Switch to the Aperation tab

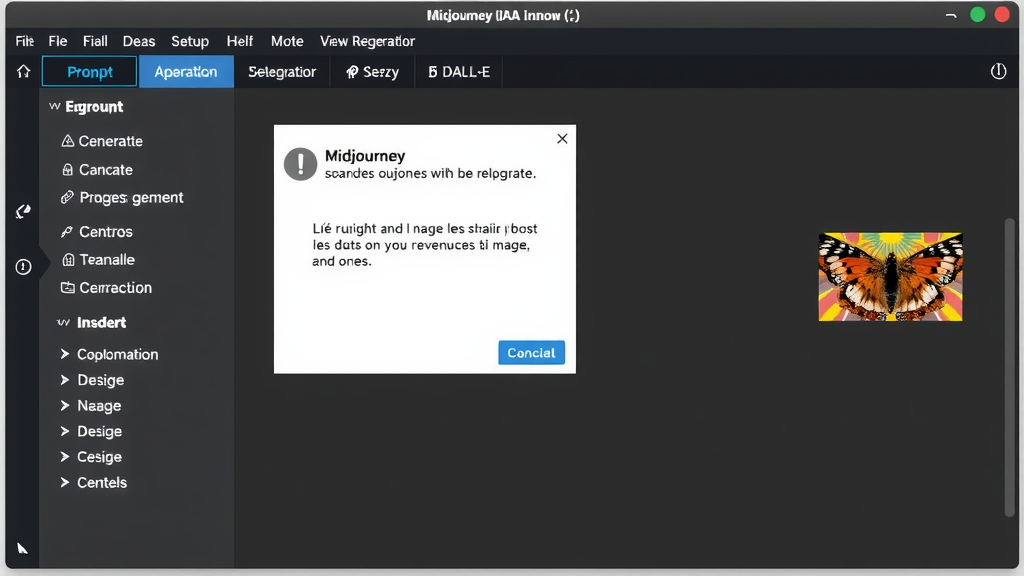(186, 72)
